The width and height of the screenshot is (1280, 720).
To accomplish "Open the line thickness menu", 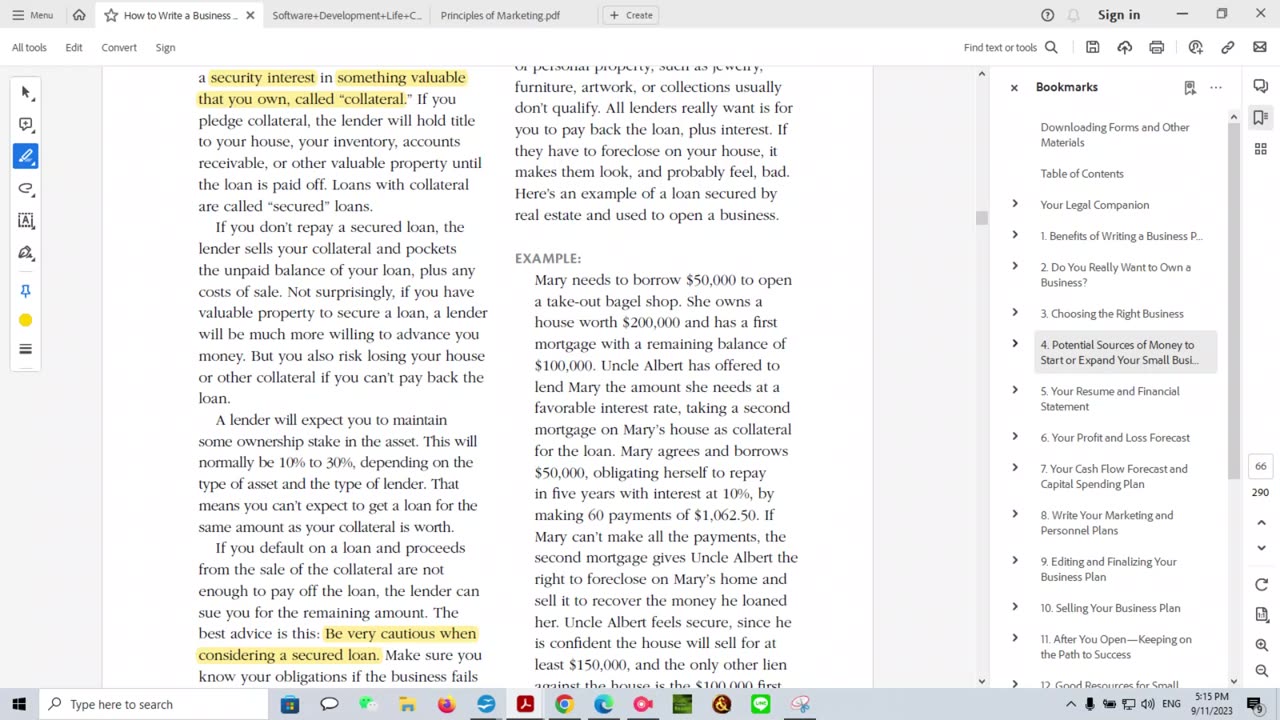I will 26,349.
